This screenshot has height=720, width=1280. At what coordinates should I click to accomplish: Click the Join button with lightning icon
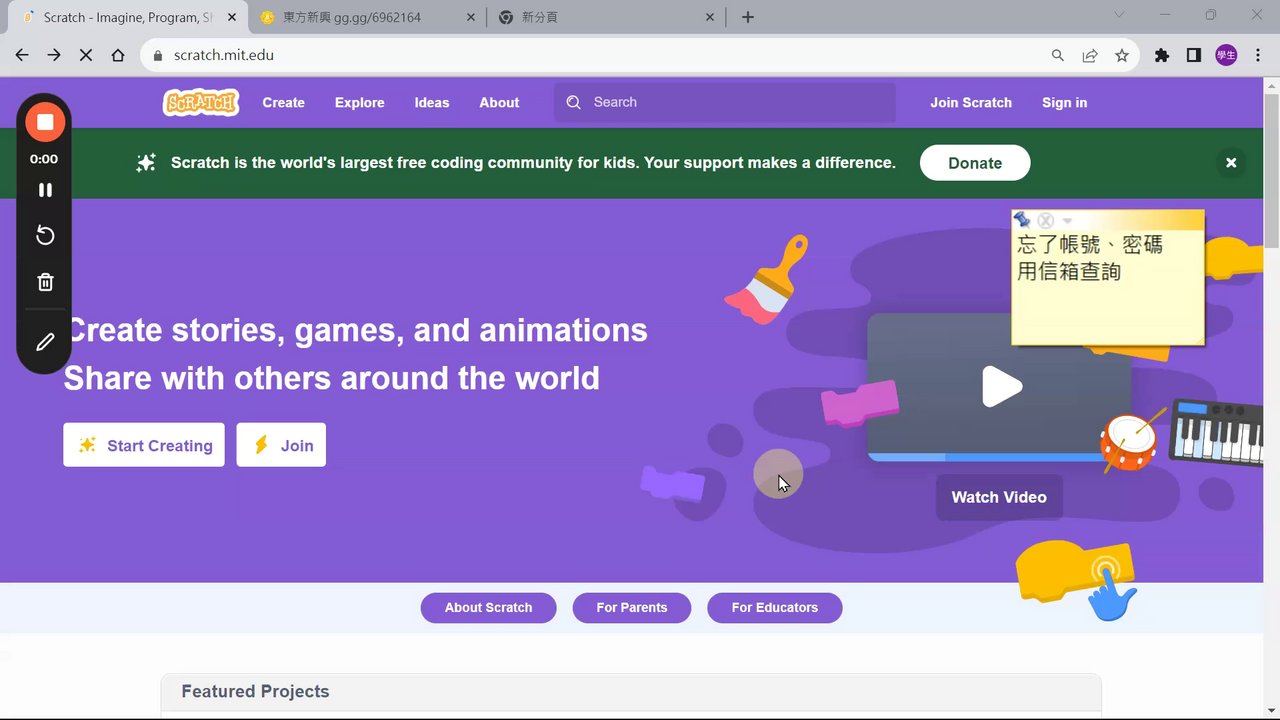coord(281,445)
